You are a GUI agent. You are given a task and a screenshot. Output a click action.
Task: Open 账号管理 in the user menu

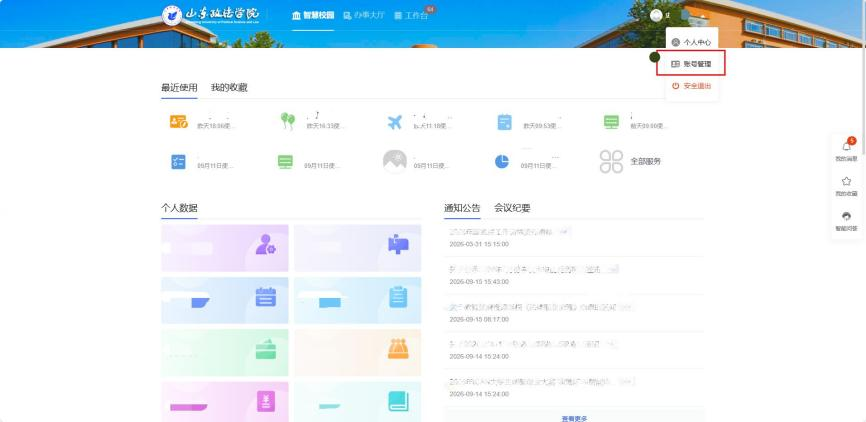click(x=691, y=64)
